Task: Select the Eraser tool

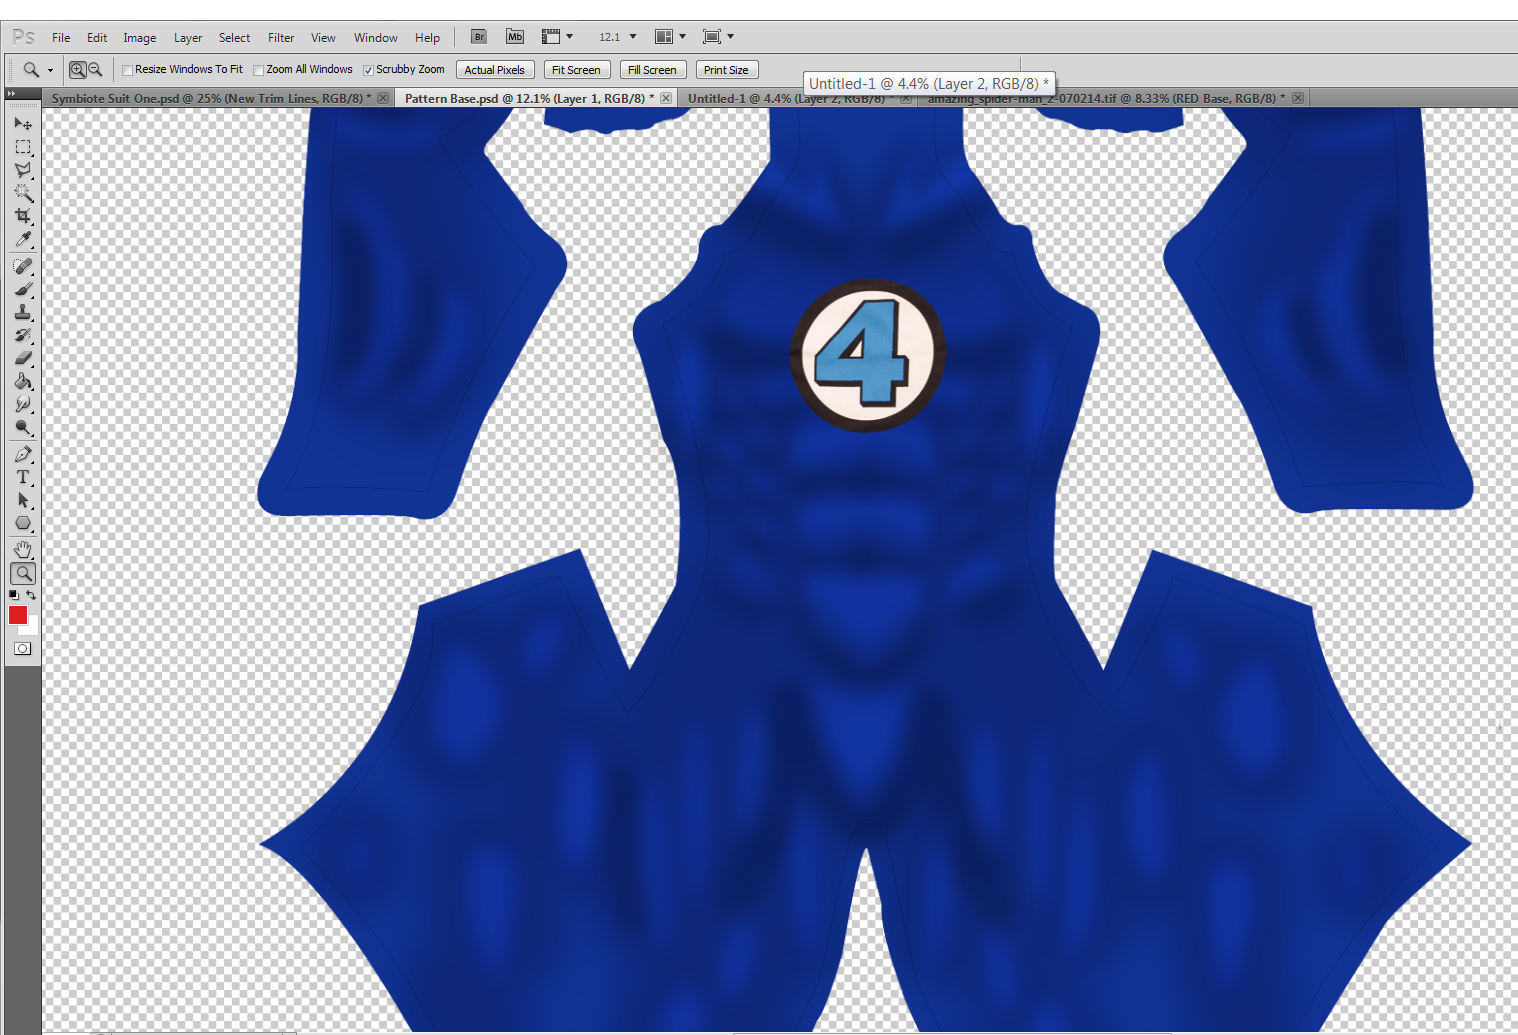Action: tap(23, 358)
